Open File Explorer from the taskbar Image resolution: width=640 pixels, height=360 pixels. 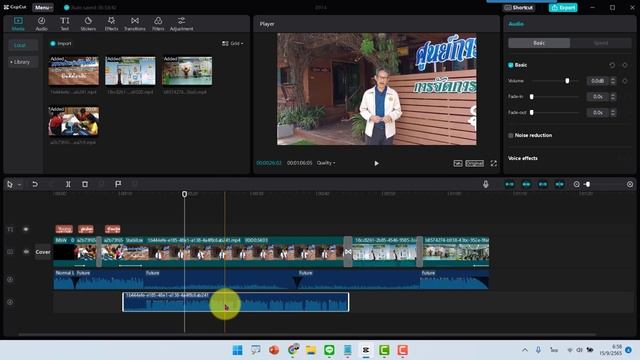(311, 350)
